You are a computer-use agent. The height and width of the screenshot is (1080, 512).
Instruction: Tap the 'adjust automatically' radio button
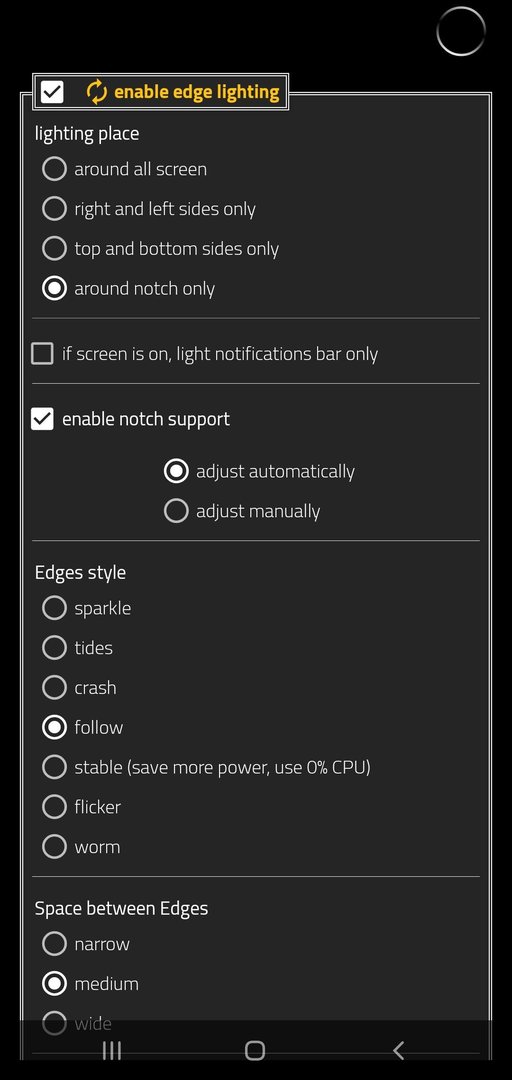pos(176,471)
